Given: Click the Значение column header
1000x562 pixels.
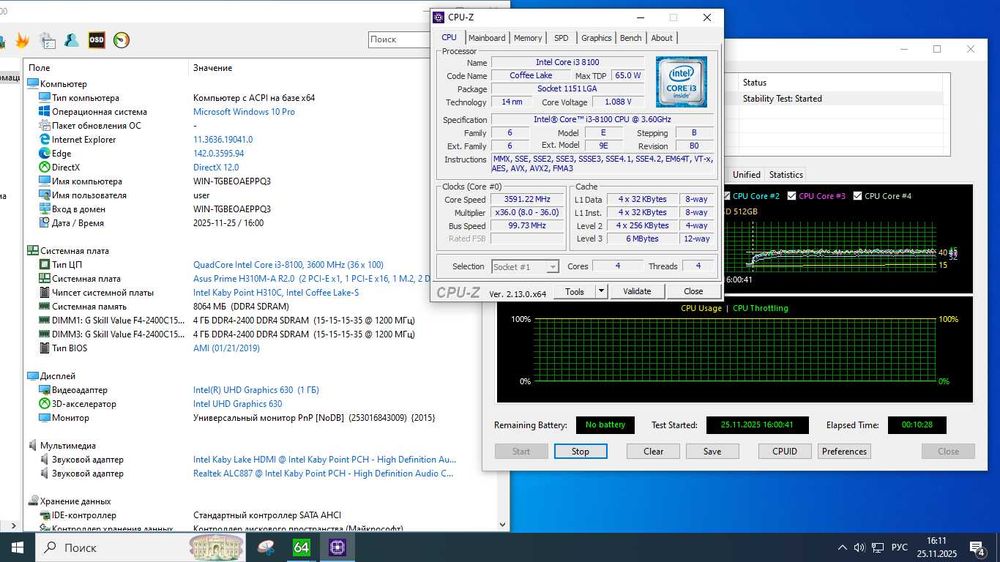Looking at the screenshot, I should pyautogui.click(x=212, y=68).
